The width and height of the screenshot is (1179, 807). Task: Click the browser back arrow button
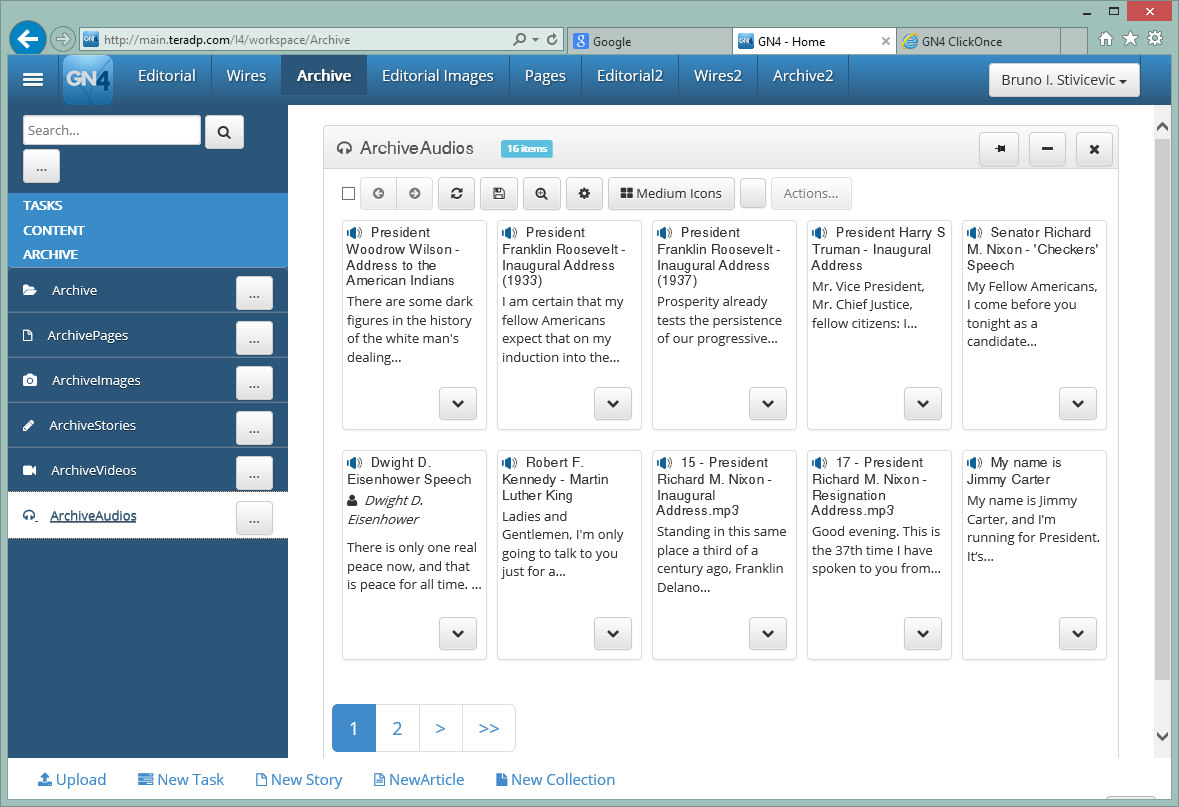pyautogui.click(x=28, y=38)
